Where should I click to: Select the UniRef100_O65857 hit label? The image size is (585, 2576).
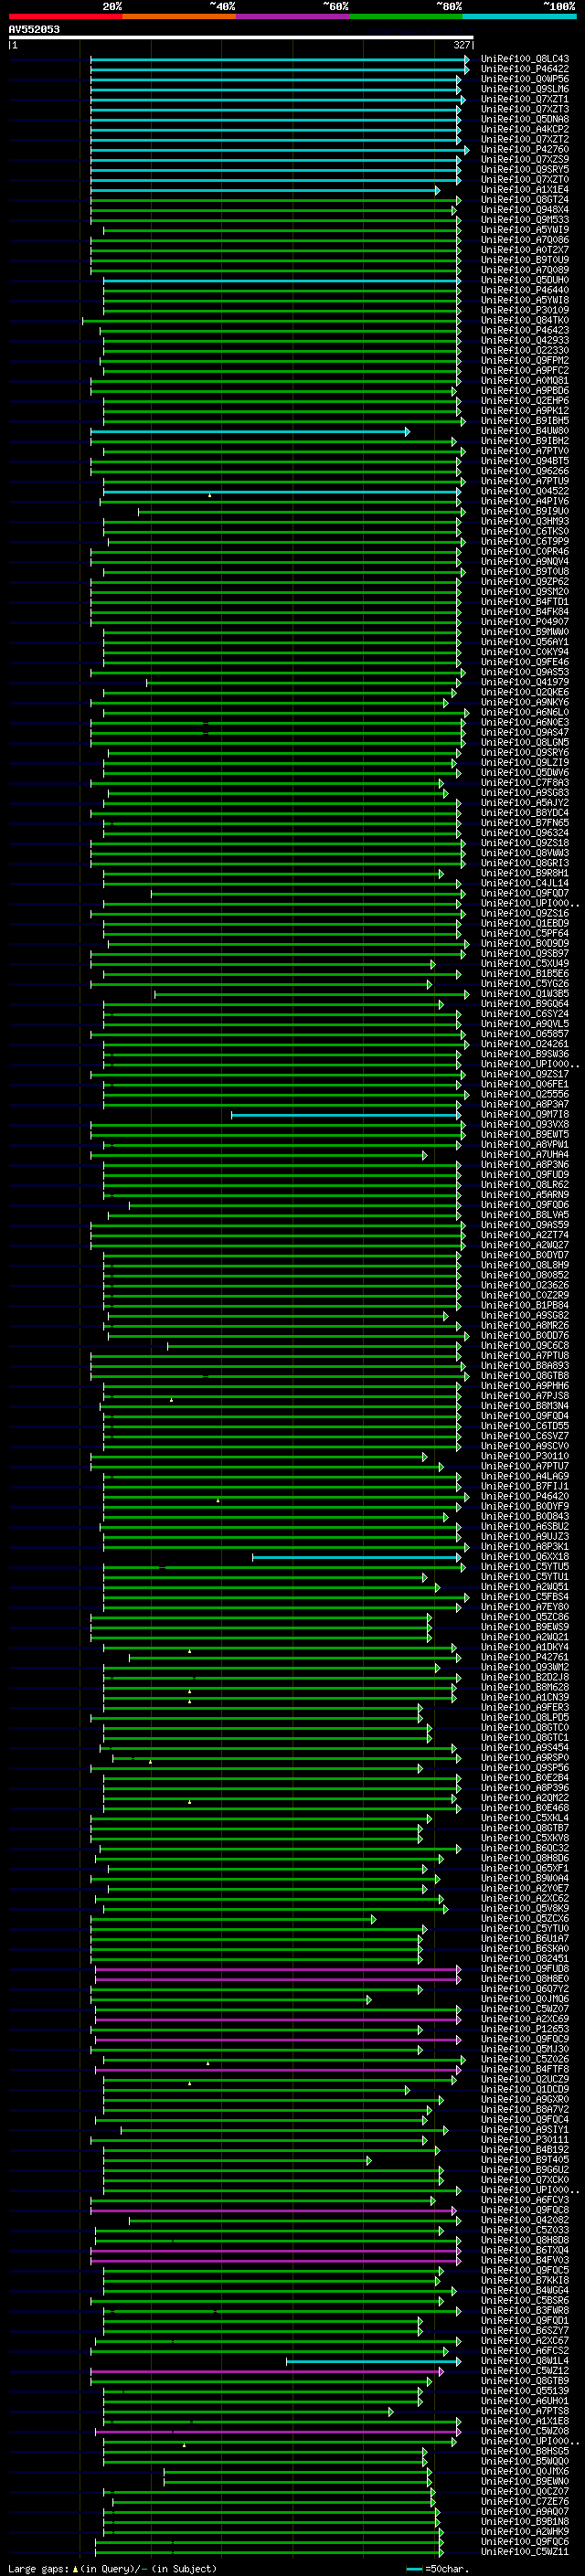[x=524, y=1034]
